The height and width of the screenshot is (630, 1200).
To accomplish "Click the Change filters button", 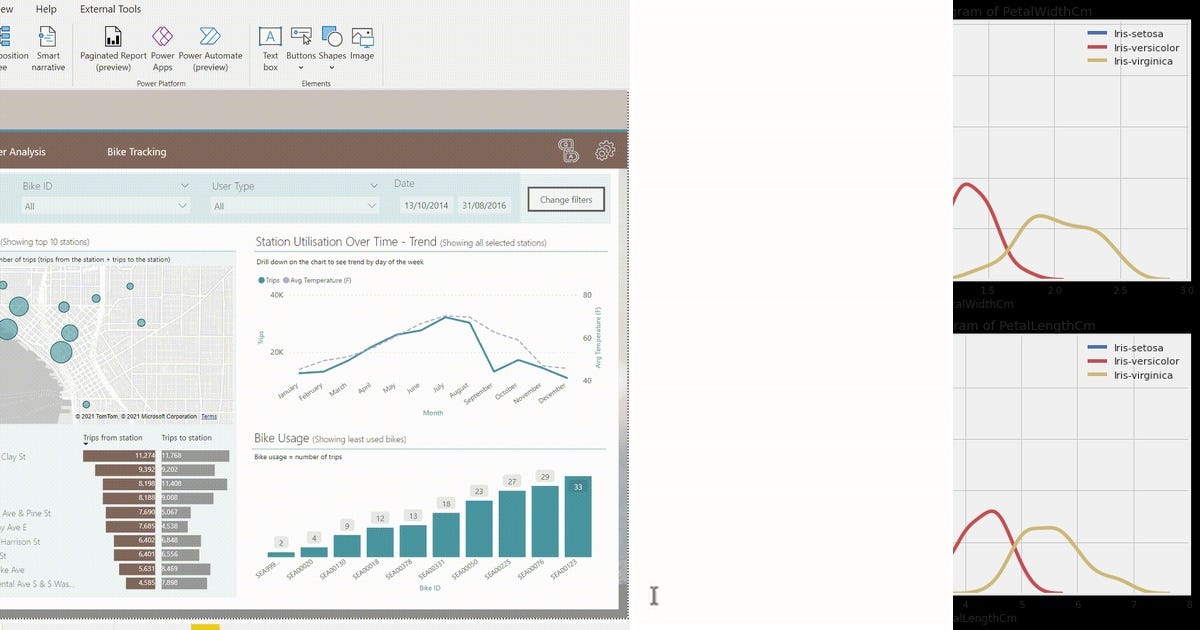I will click(x=565, y=199).
